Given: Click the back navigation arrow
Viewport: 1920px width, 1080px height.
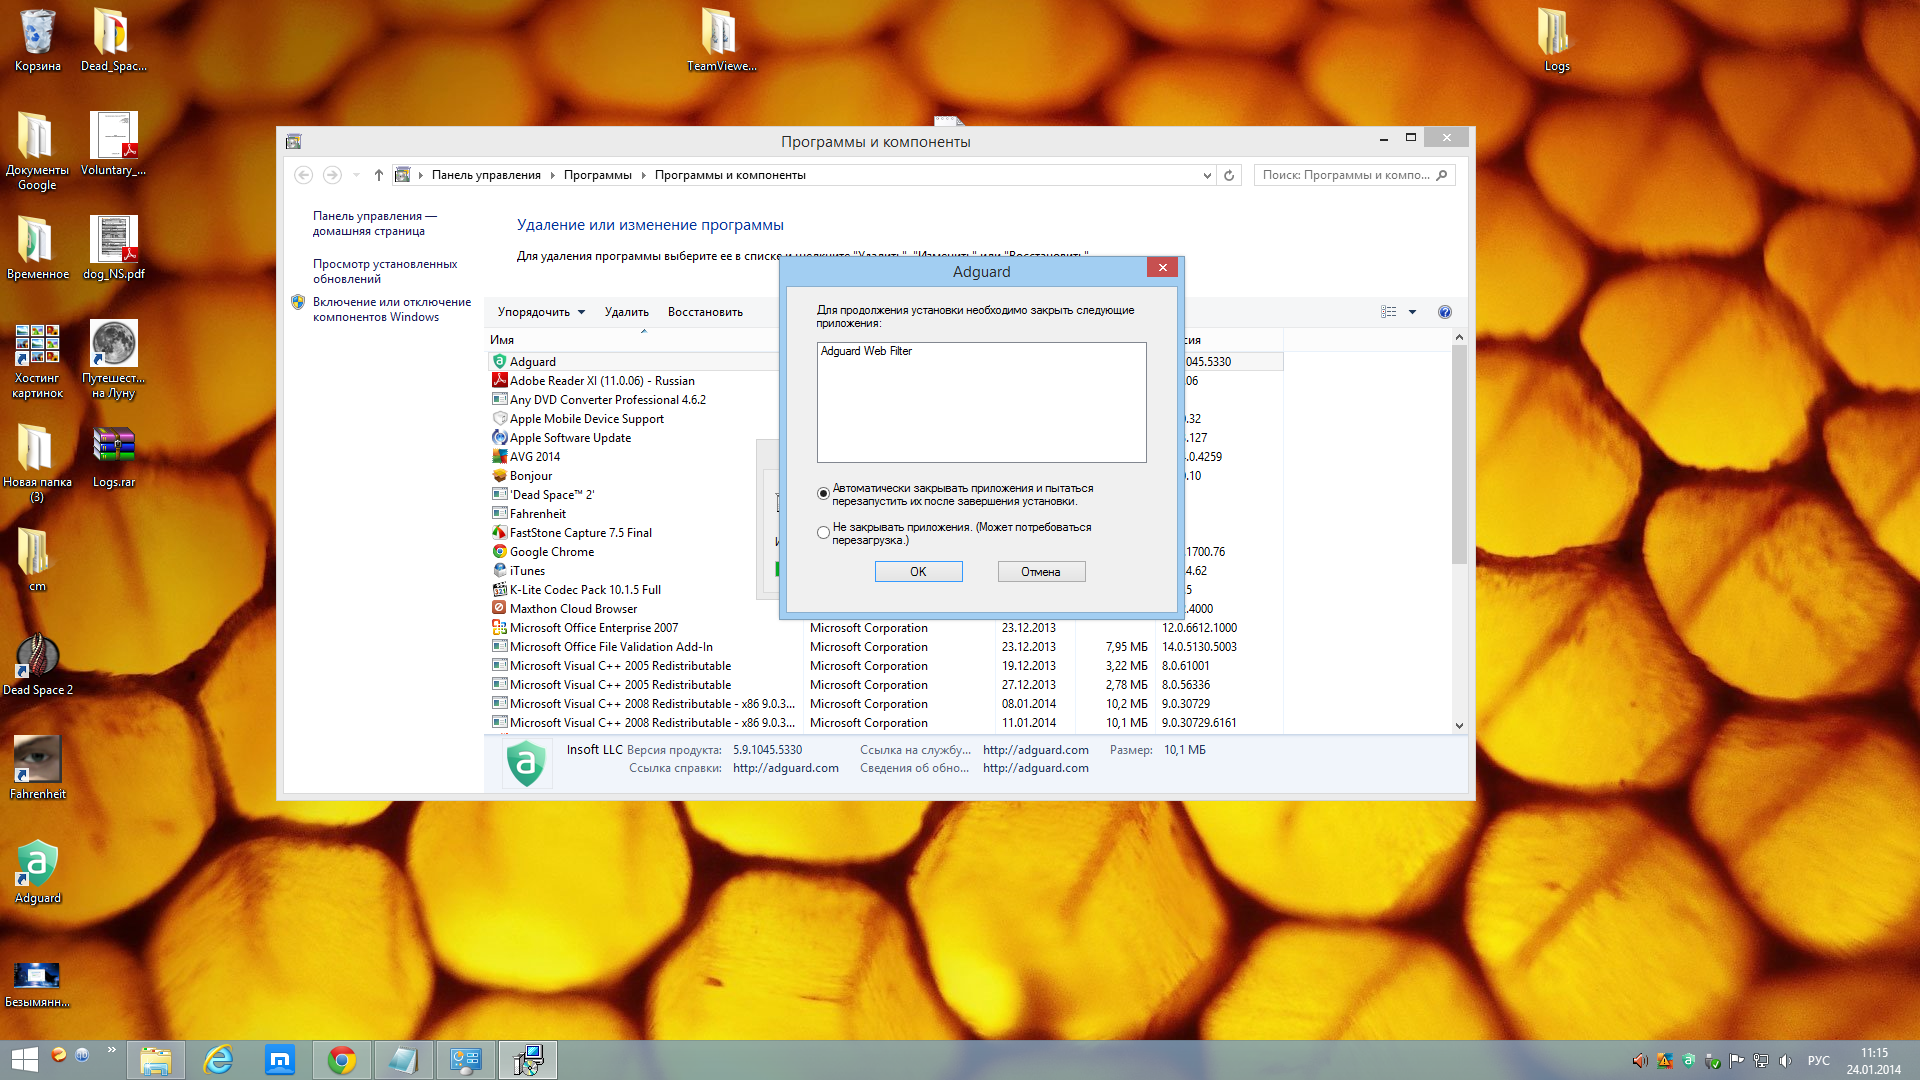Looking at the screenshot, I should tap(303, 175).
